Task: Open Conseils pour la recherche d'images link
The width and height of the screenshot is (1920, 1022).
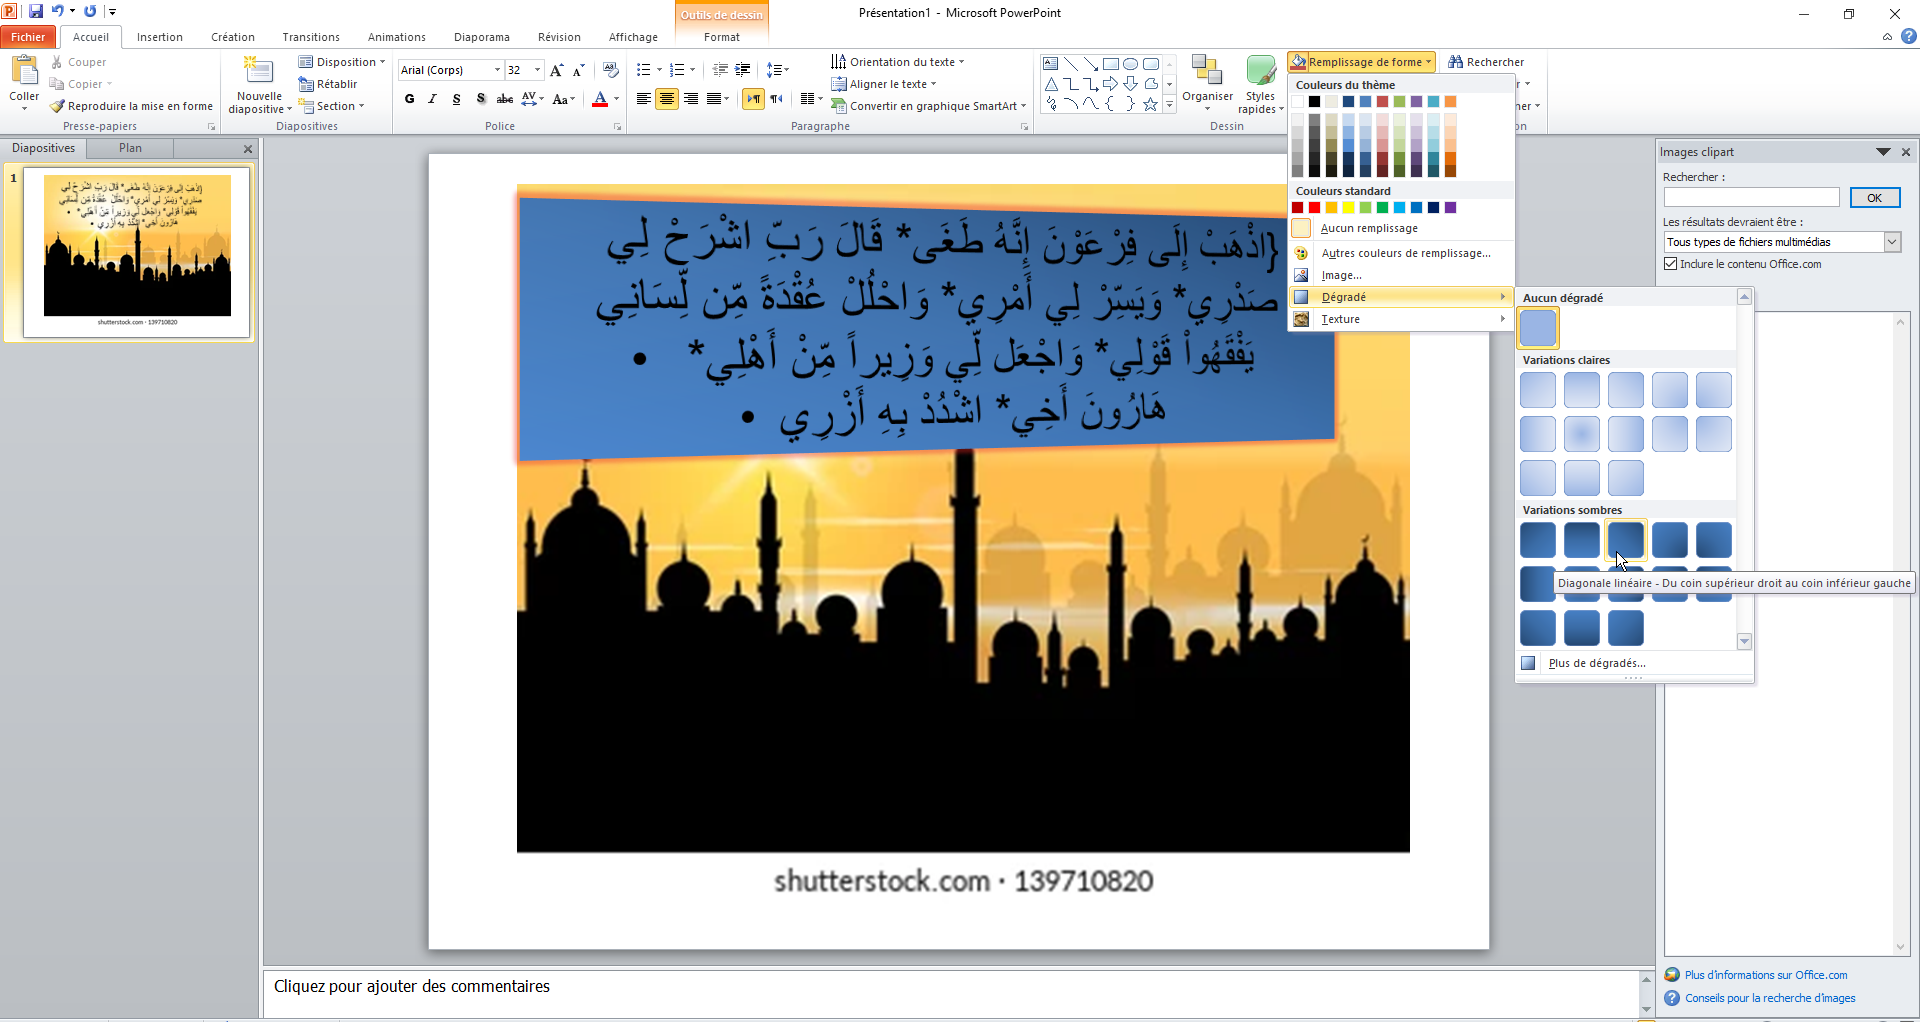Action: click(x=1770, y=998)
